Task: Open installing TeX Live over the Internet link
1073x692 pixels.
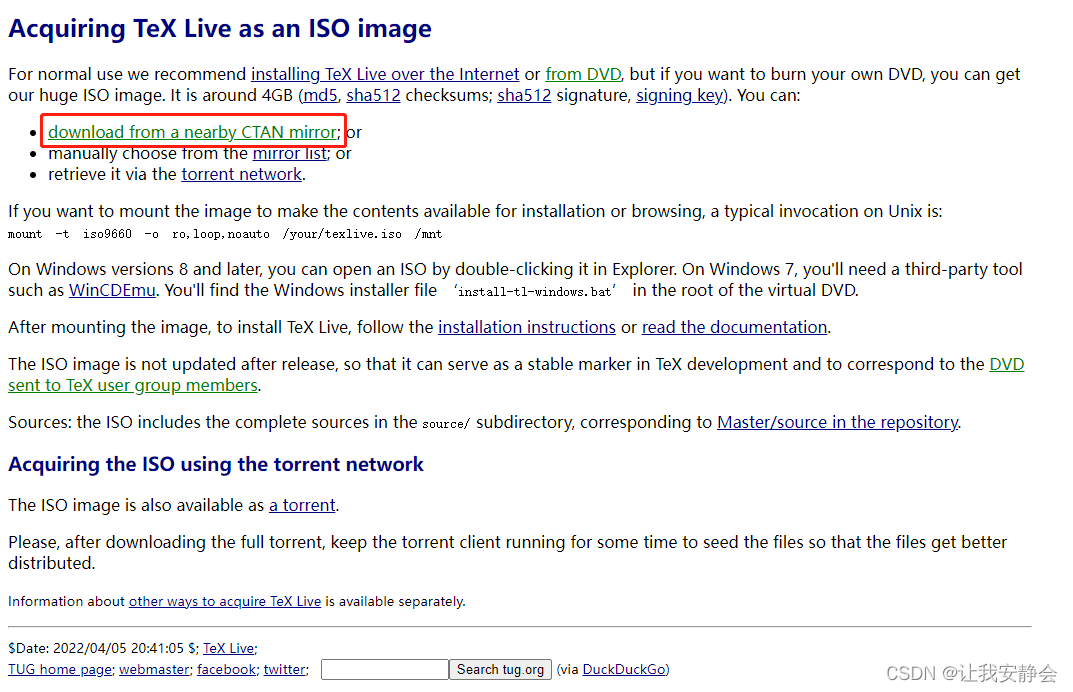Action: coord(385,74)
